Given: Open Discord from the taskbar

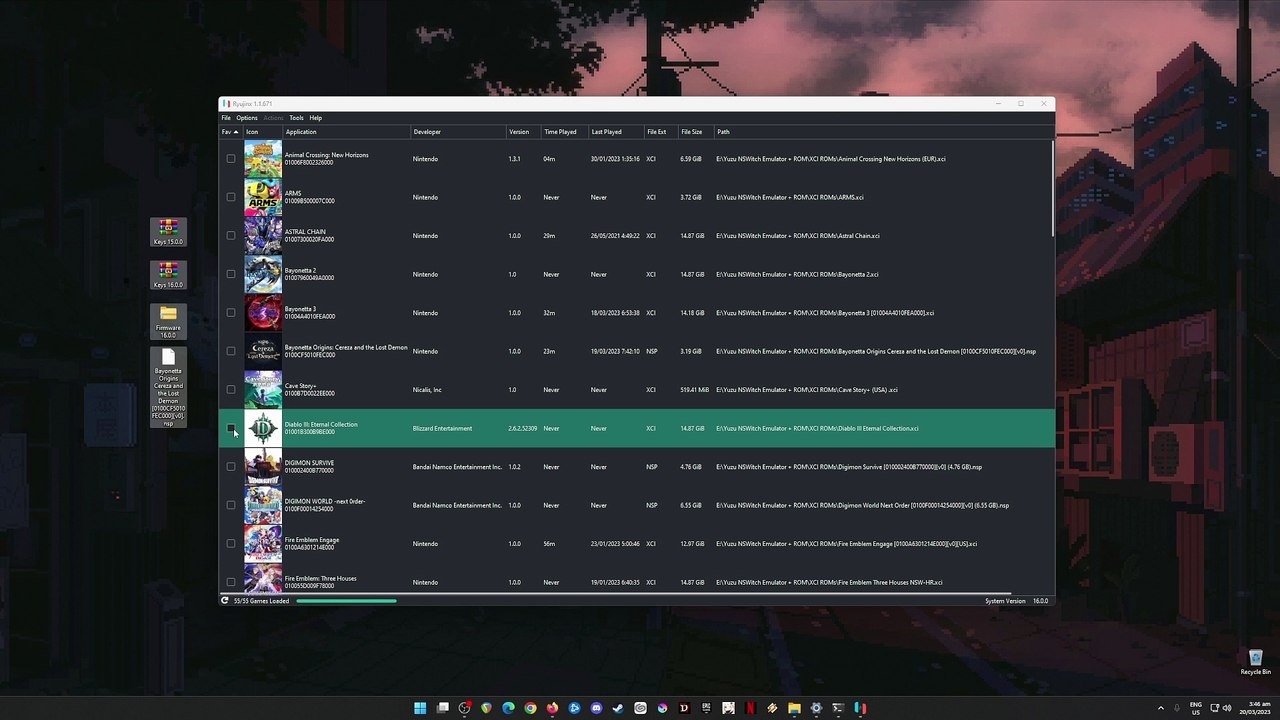Looking at the screenshot, I should tap(596, 708).
